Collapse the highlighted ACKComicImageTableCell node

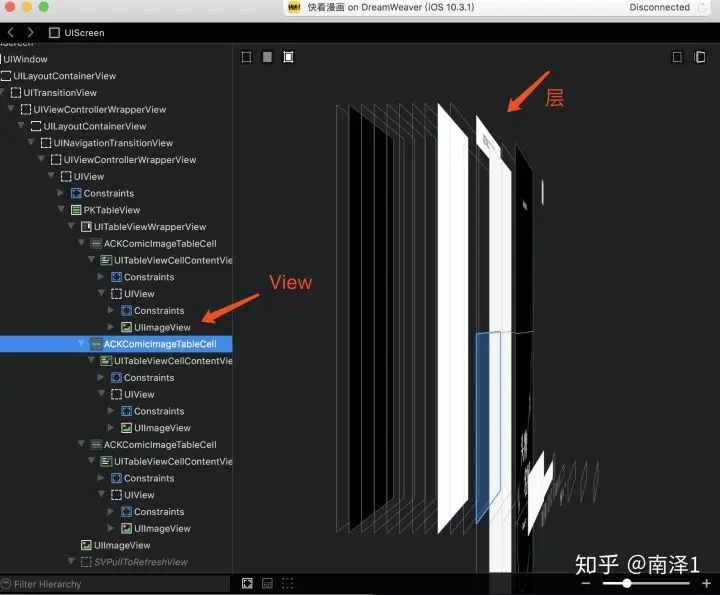coord(82,343)
